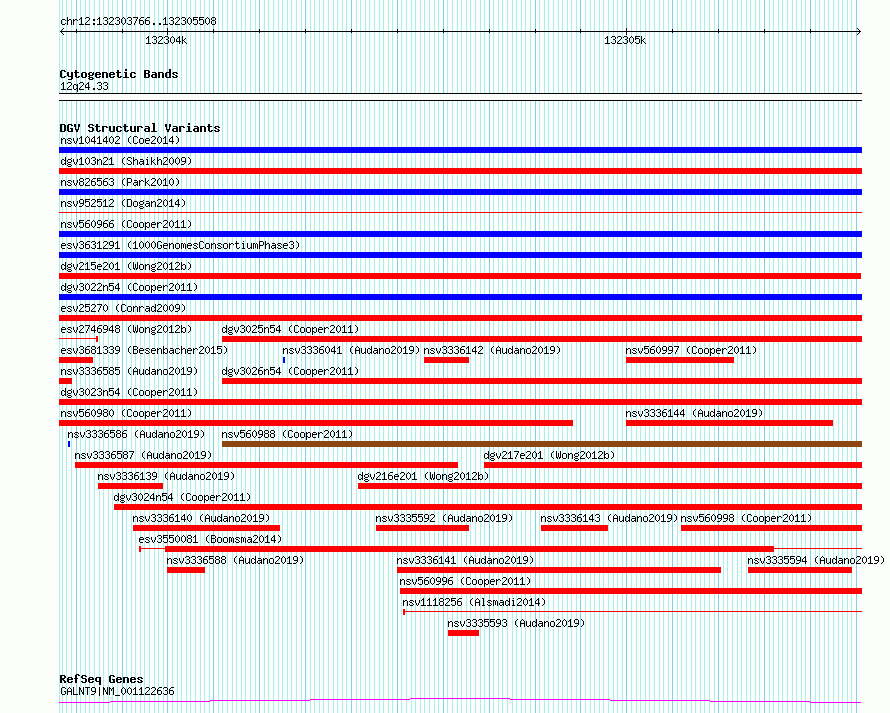Open the GALNT9|NM_001122636 gene label

click(117, 691)
